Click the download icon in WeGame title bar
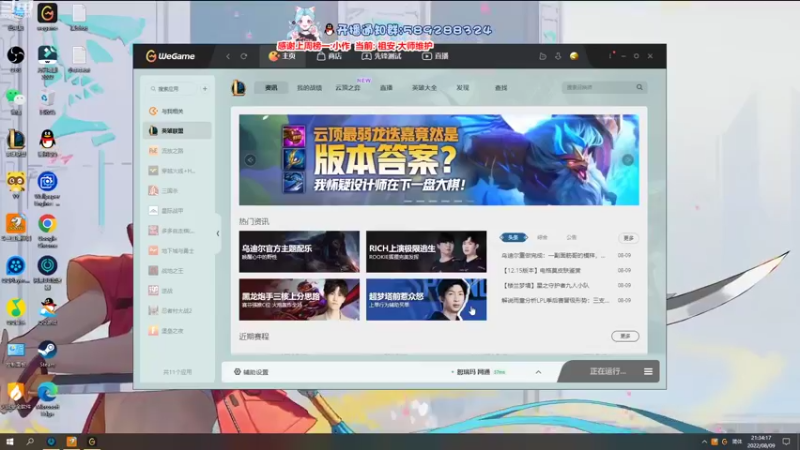 point(558,56)
